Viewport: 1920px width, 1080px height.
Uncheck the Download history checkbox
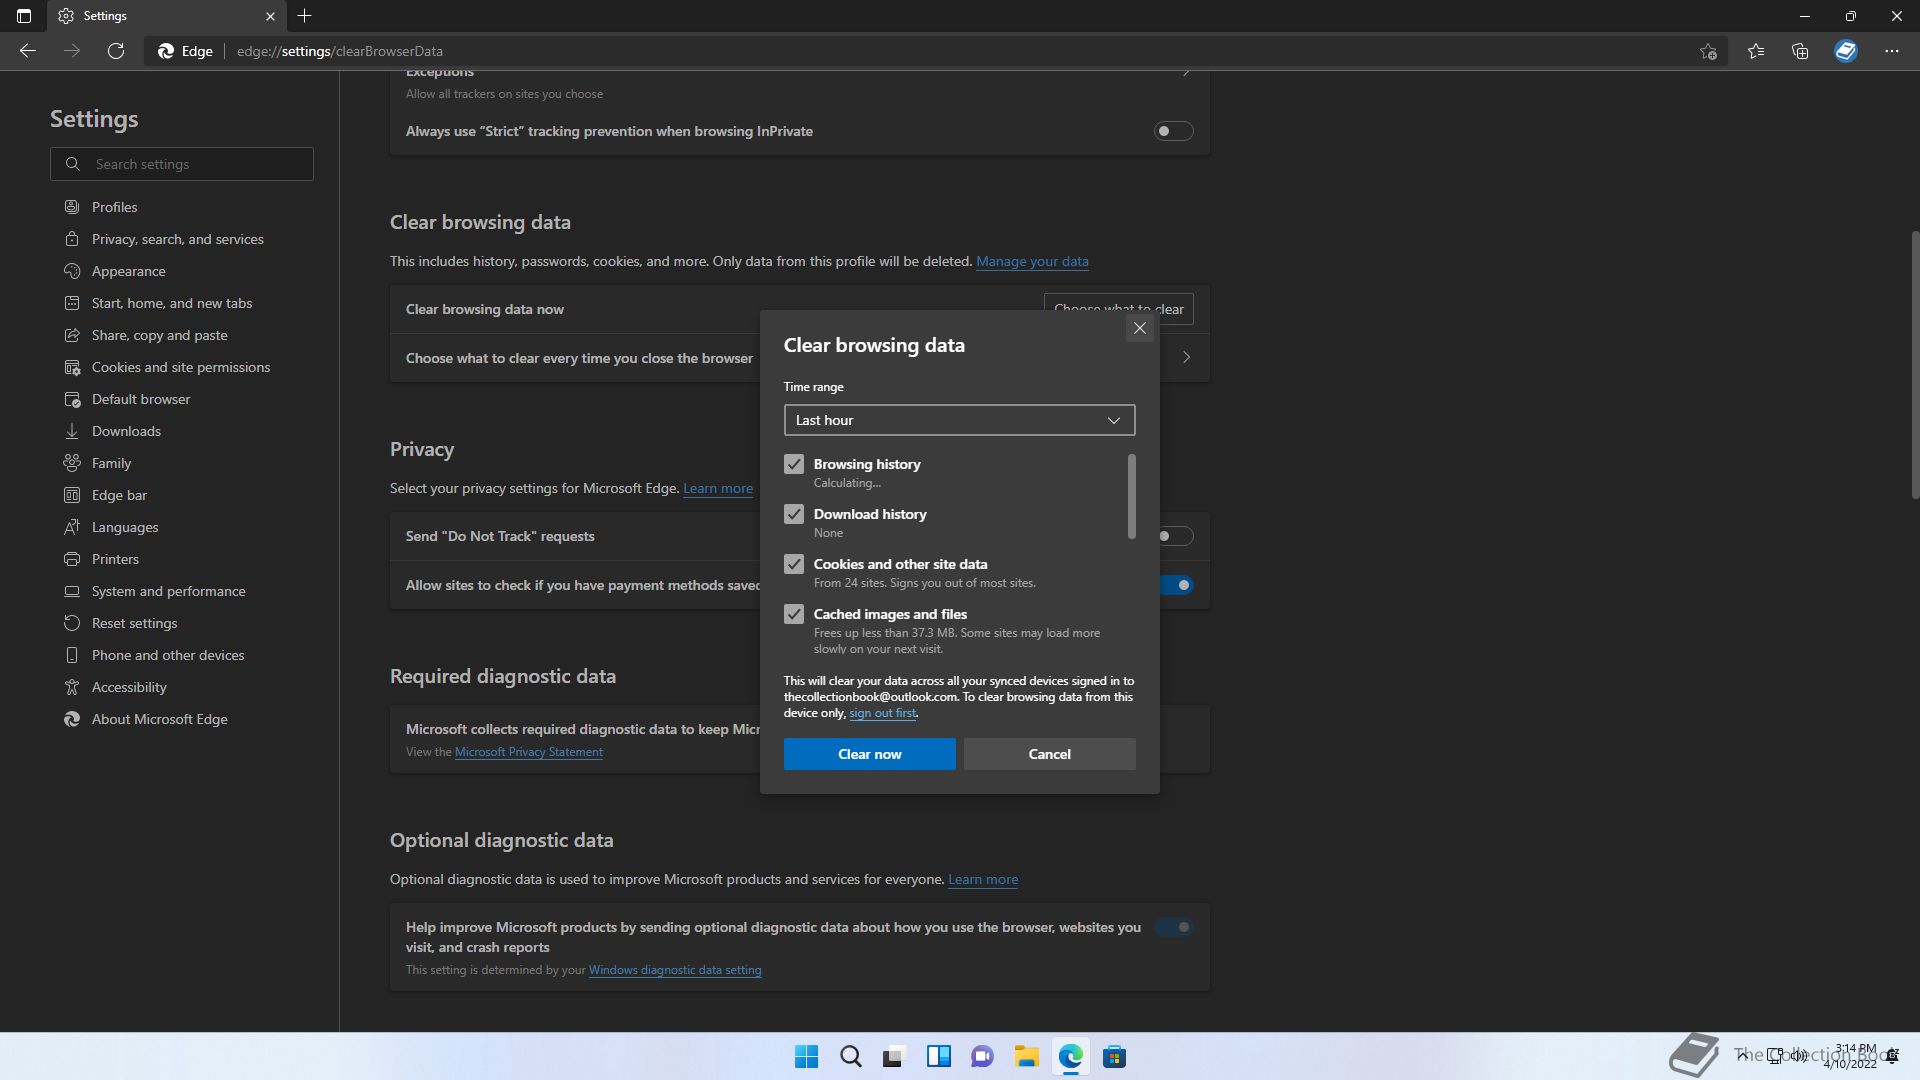[x=794, y=514]
